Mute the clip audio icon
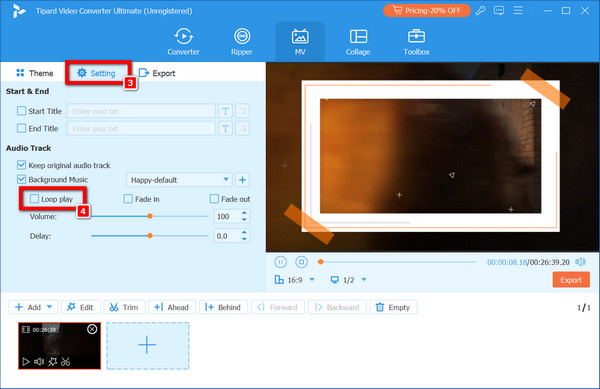600x389 pixels. (x=39, y=361)
